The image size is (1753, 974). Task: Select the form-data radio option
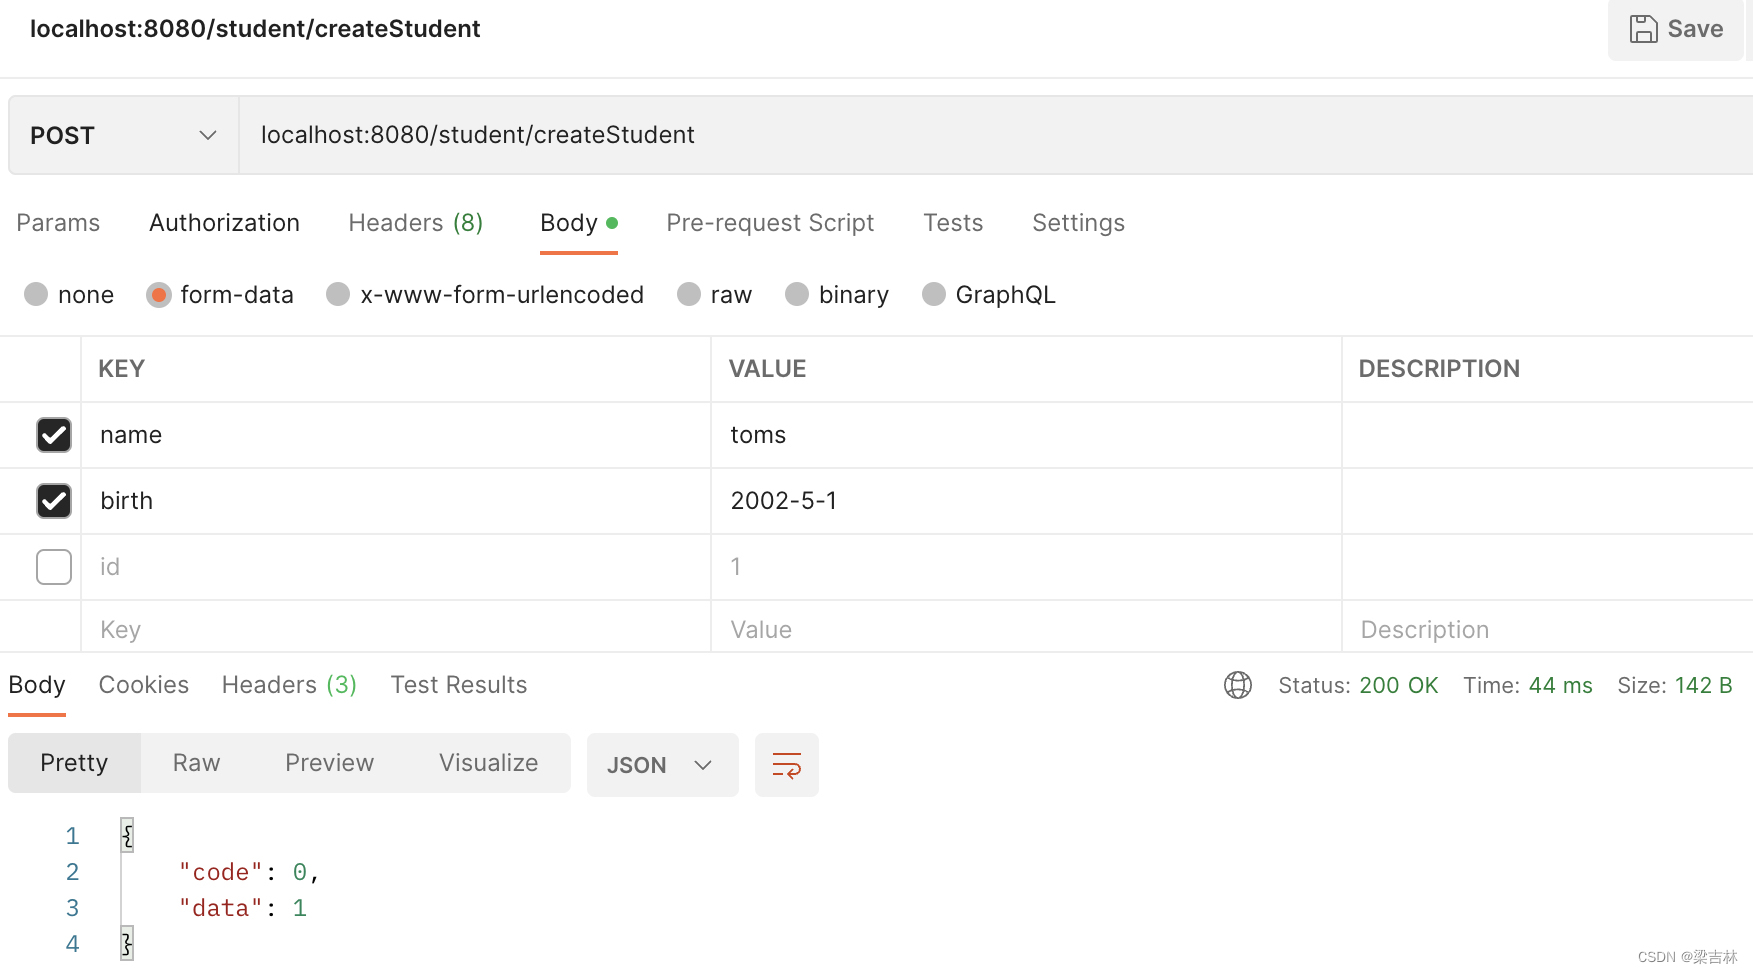click(158, 295)
